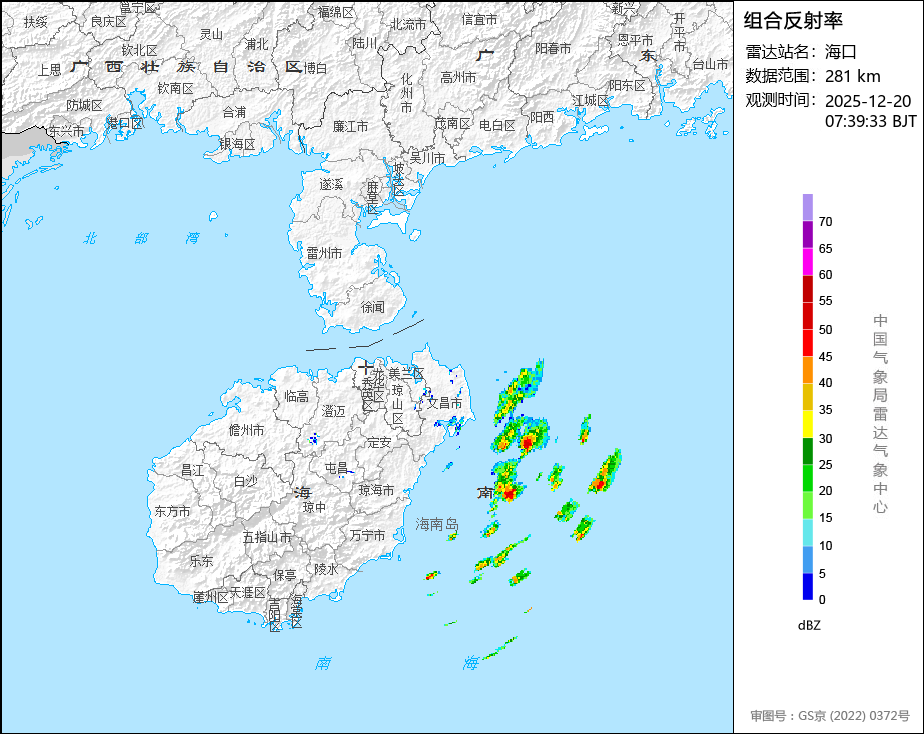Image resolution: width=924 pixels, height=734 pixels.
Task: Click the 恩平市 label on the map
Action: tap(635, 40)
